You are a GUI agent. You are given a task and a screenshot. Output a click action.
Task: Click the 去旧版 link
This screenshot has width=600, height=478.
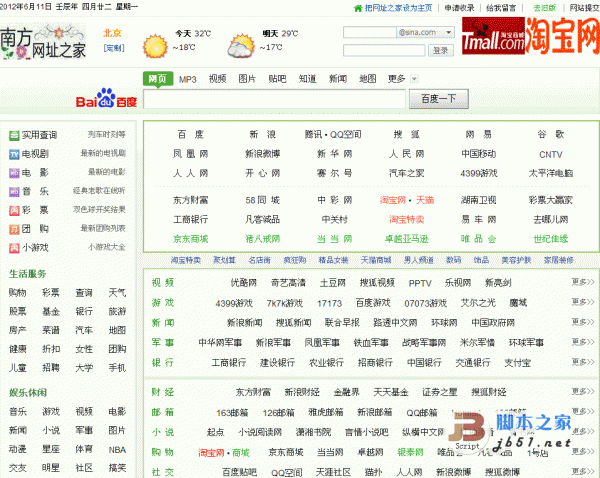(545, 8)
